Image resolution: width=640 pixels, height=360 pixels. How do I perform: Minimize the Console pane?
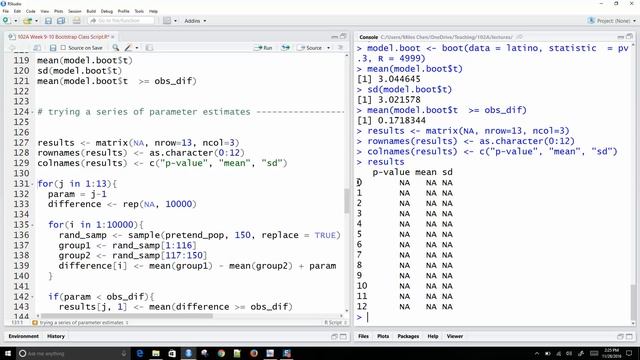coord(620,37)
